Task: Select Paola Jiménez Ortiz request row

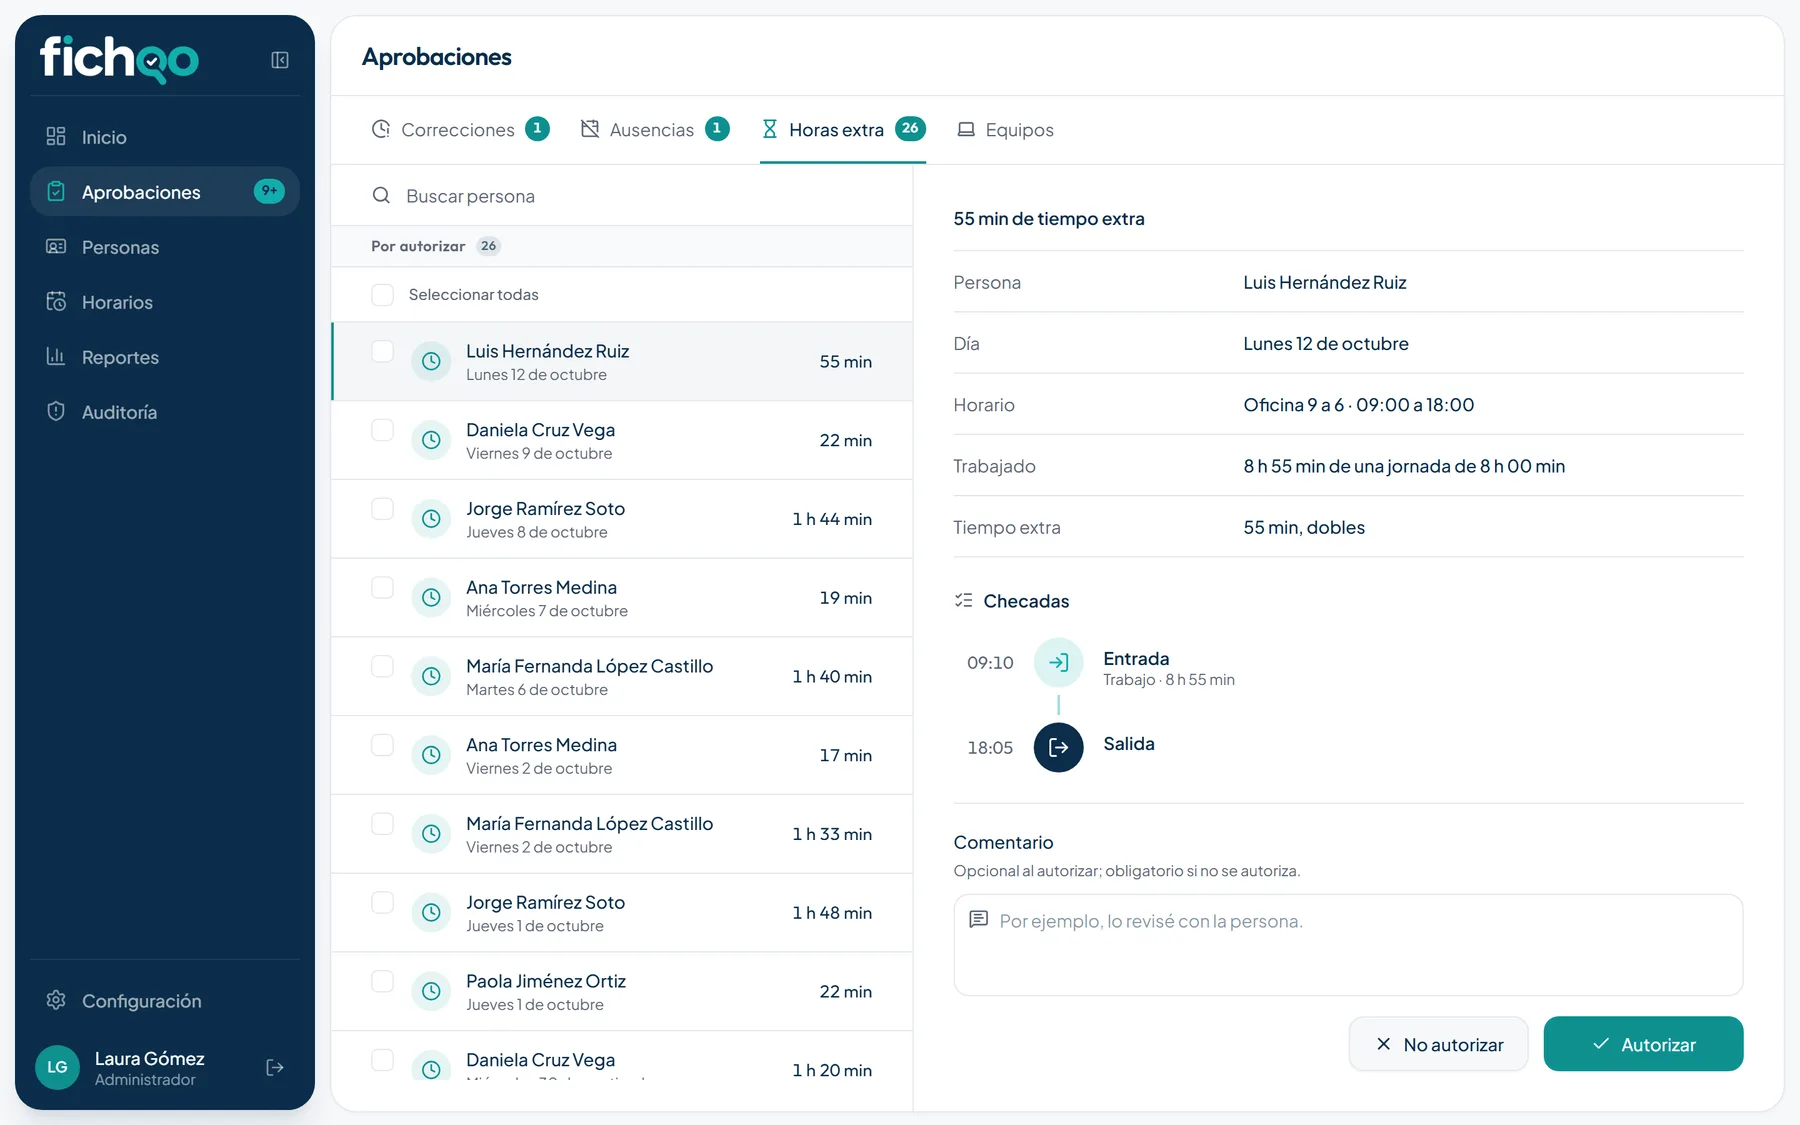Action: 622,991
